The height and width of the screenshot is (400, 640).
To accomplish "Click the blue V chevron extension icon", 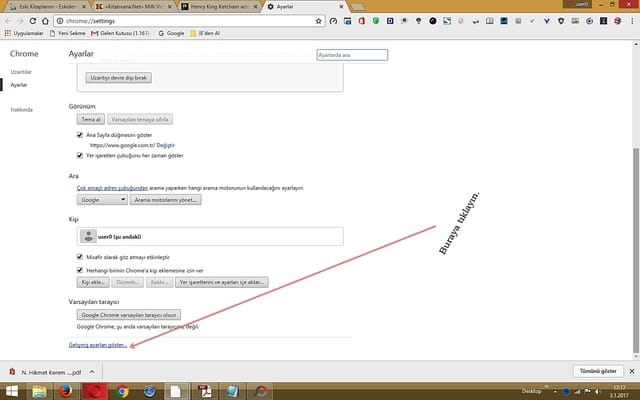I will (x=547, y=21).
